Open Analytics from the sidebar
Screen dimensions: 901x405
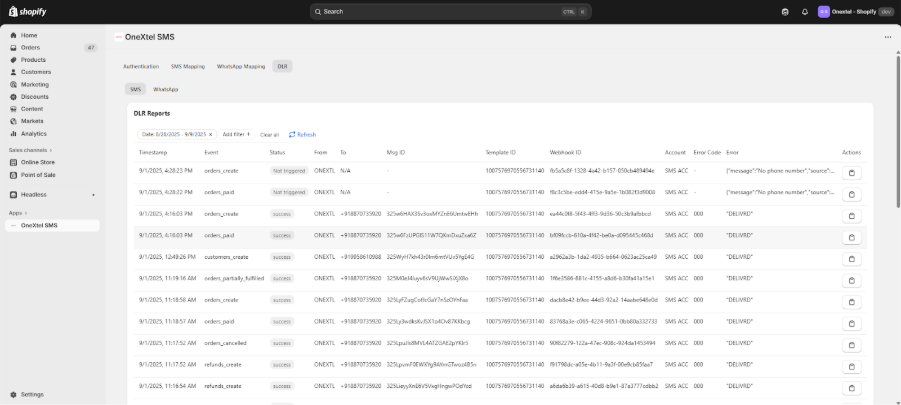click(34, 133)
